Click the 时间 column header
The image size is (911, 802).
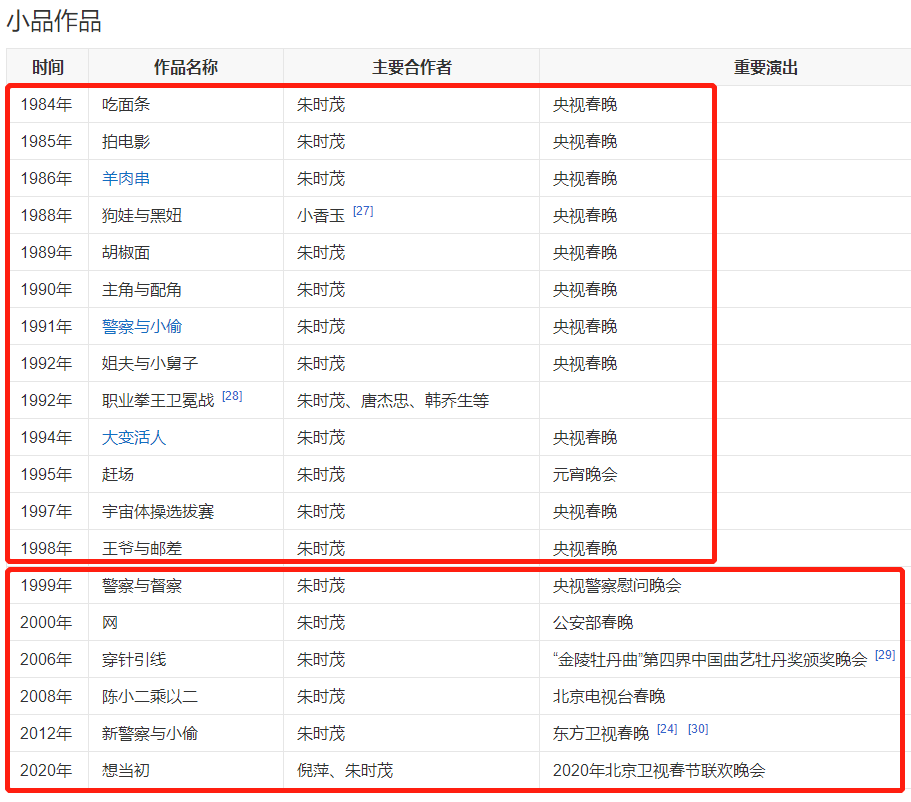(x=49, y=66)
